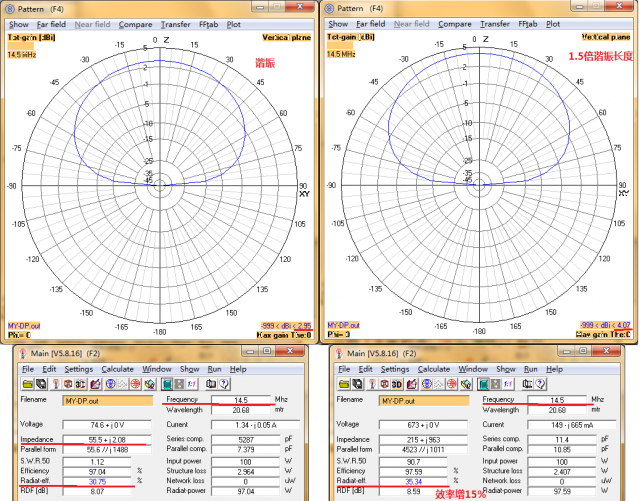Open FFtab menu in left Pattern window
The height and width of the screenshot is (501, 640).
[x=209, y=24]
